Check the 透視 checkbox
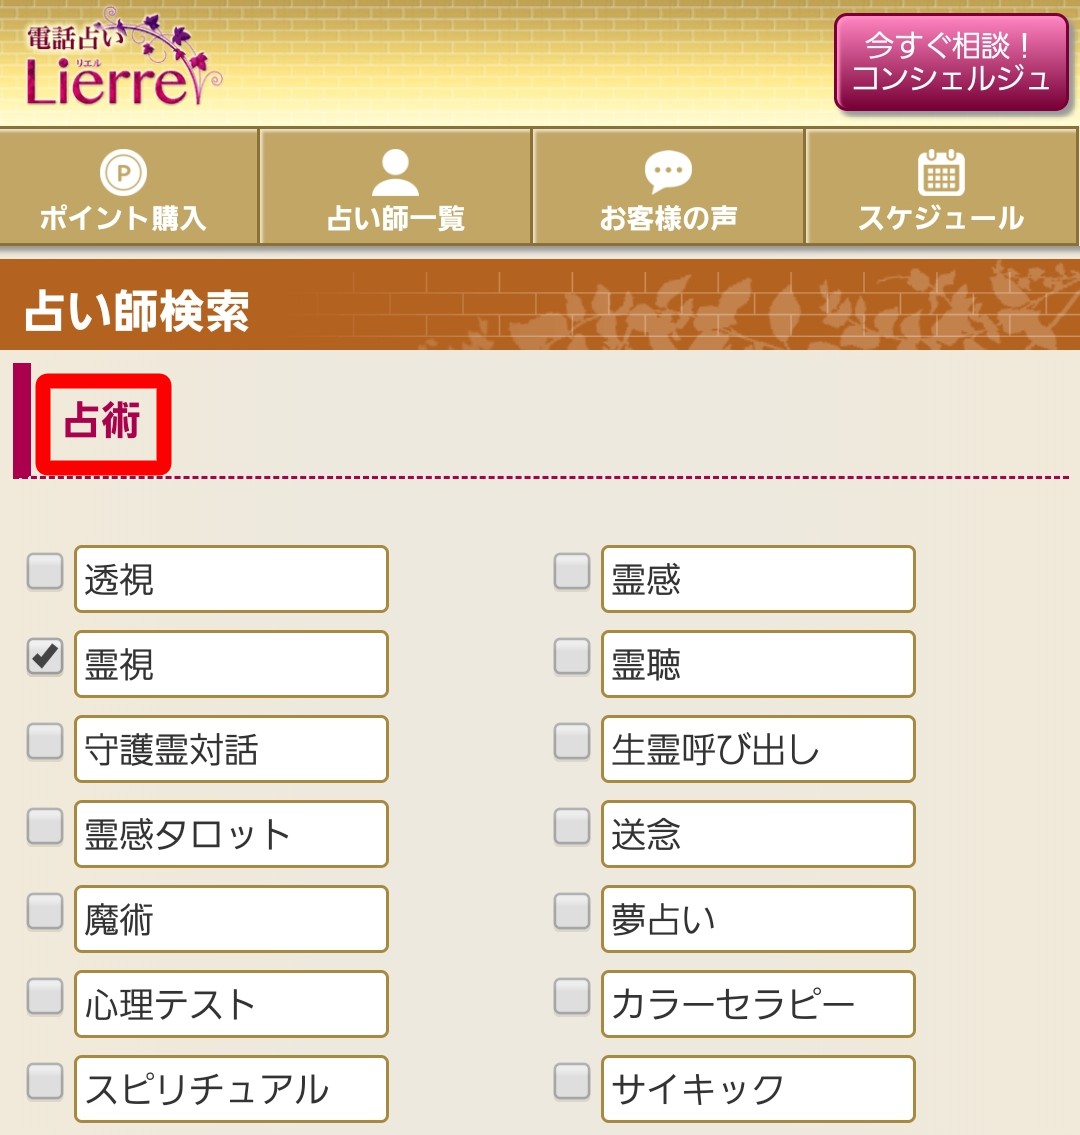This screenshot has height=1135, width=1080. (45, 572)
